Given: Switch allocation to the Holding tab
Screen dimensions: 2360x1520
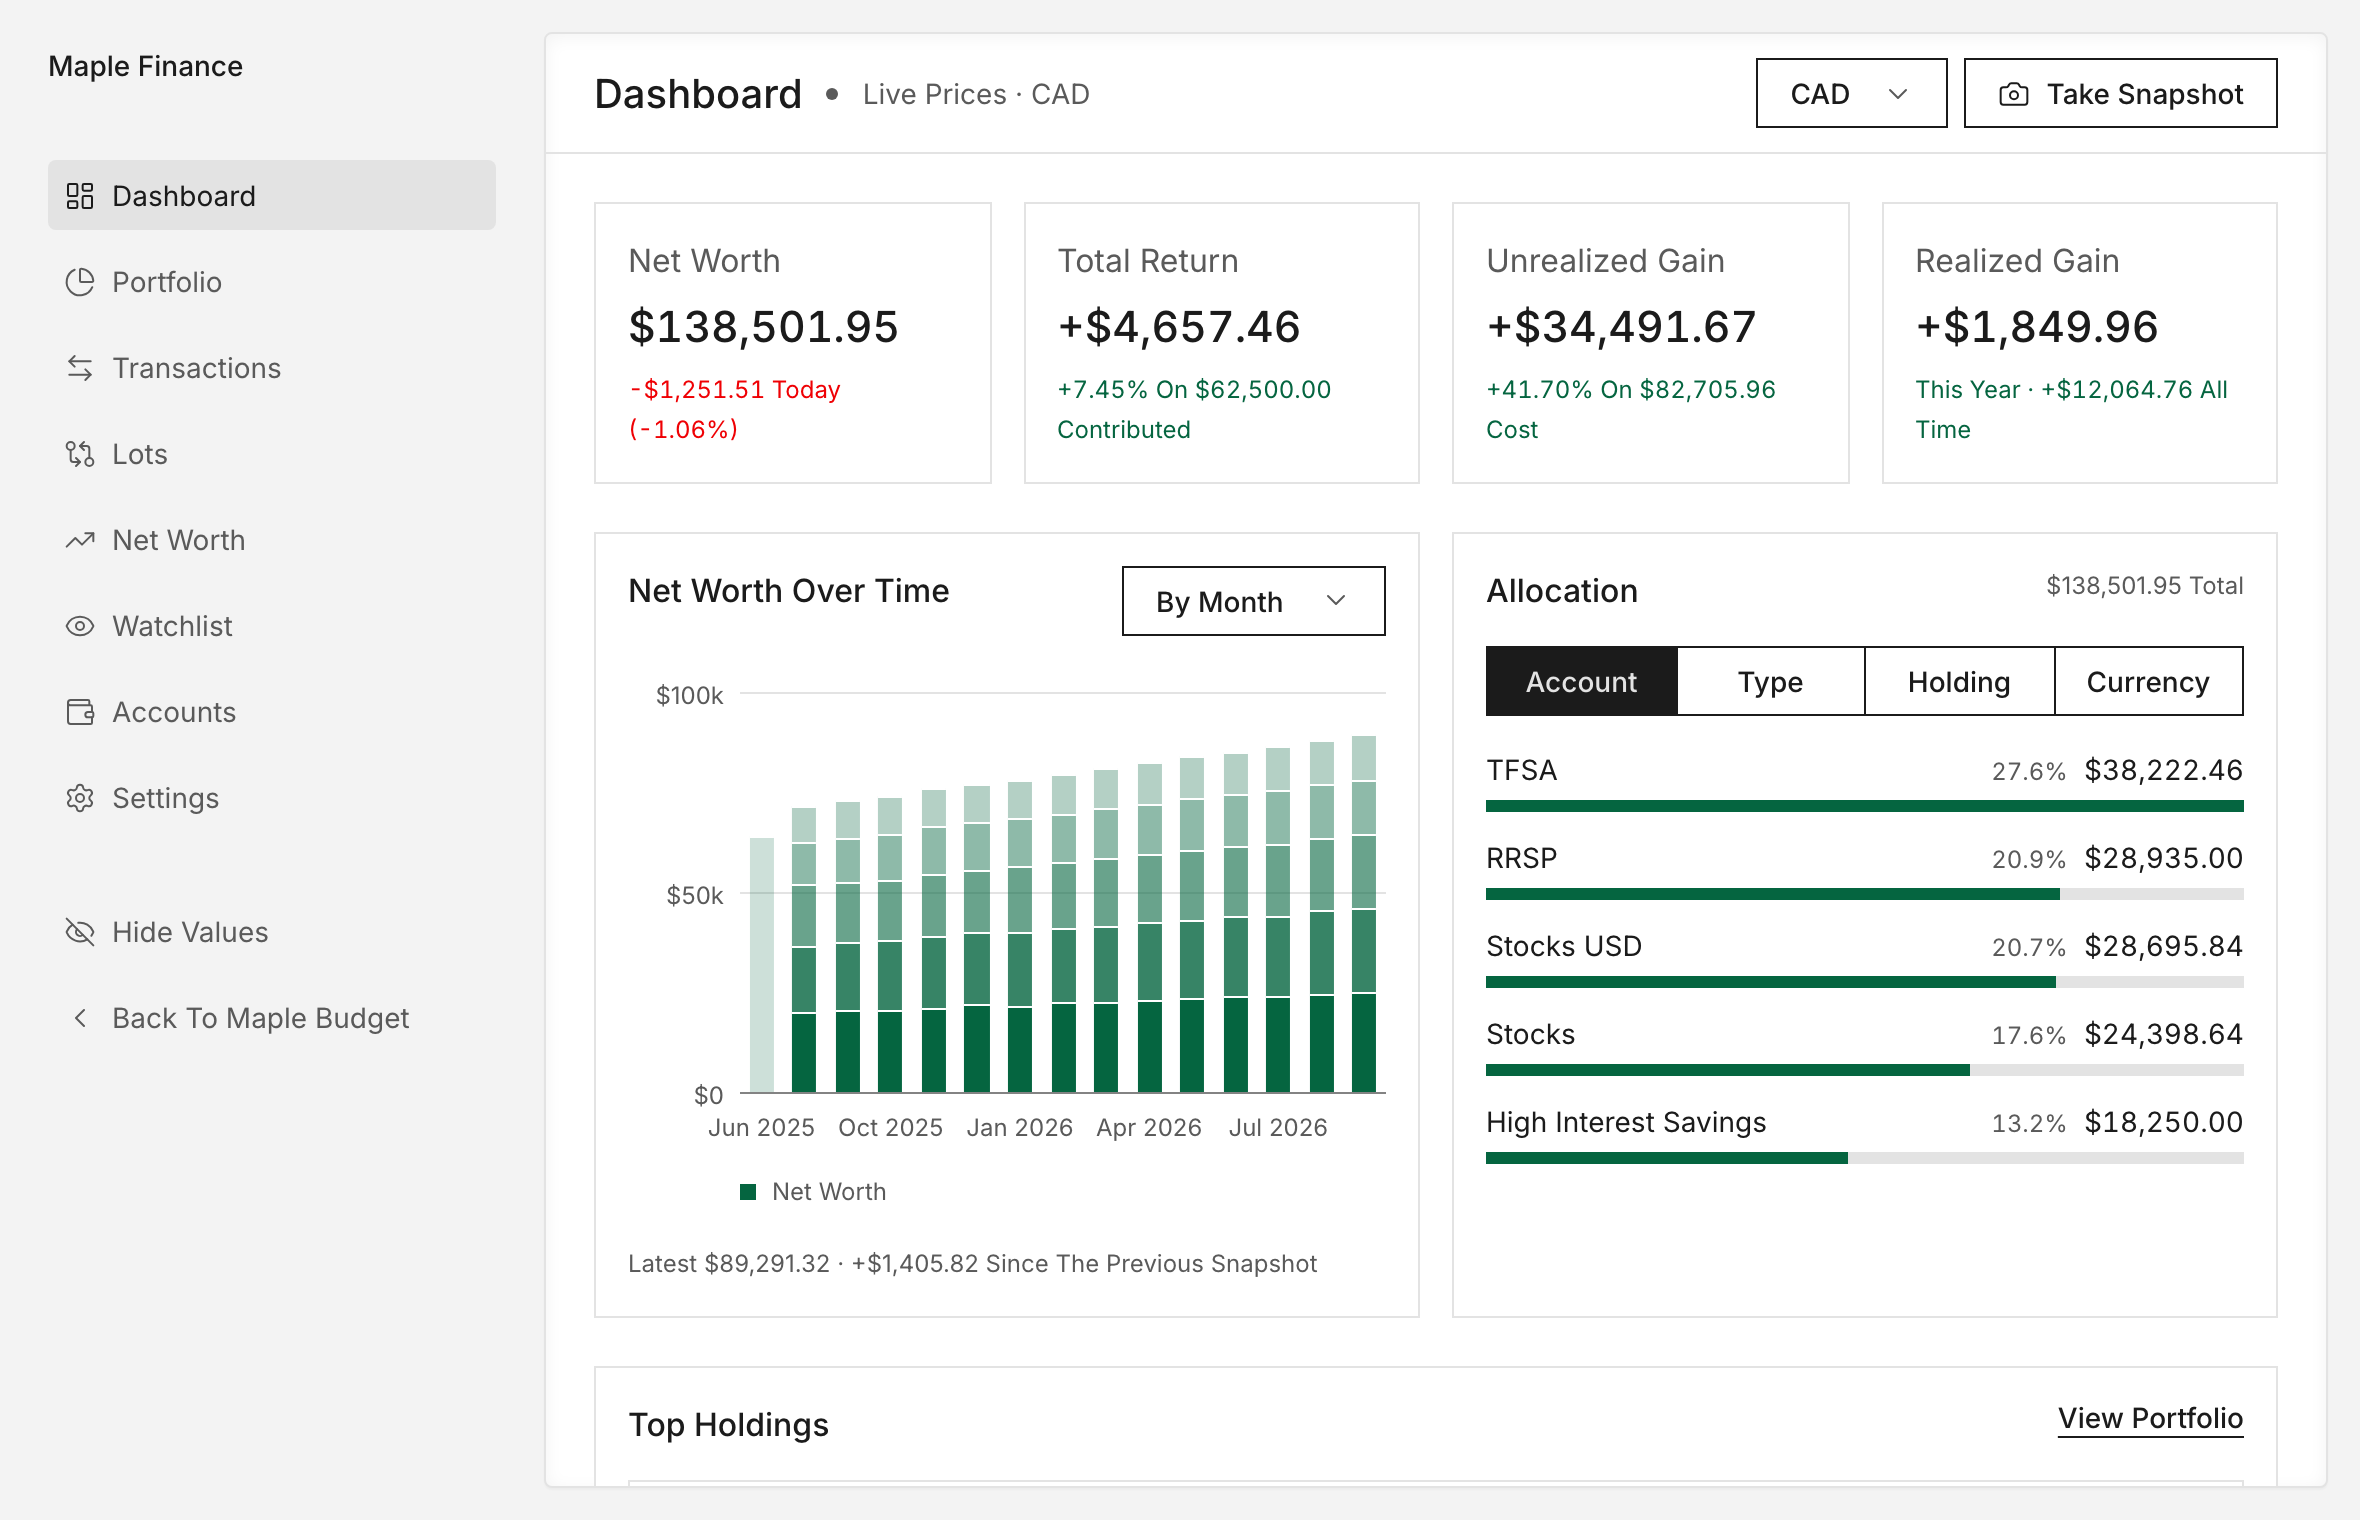Looking at the screenshot, I should tap(1959, 681).
